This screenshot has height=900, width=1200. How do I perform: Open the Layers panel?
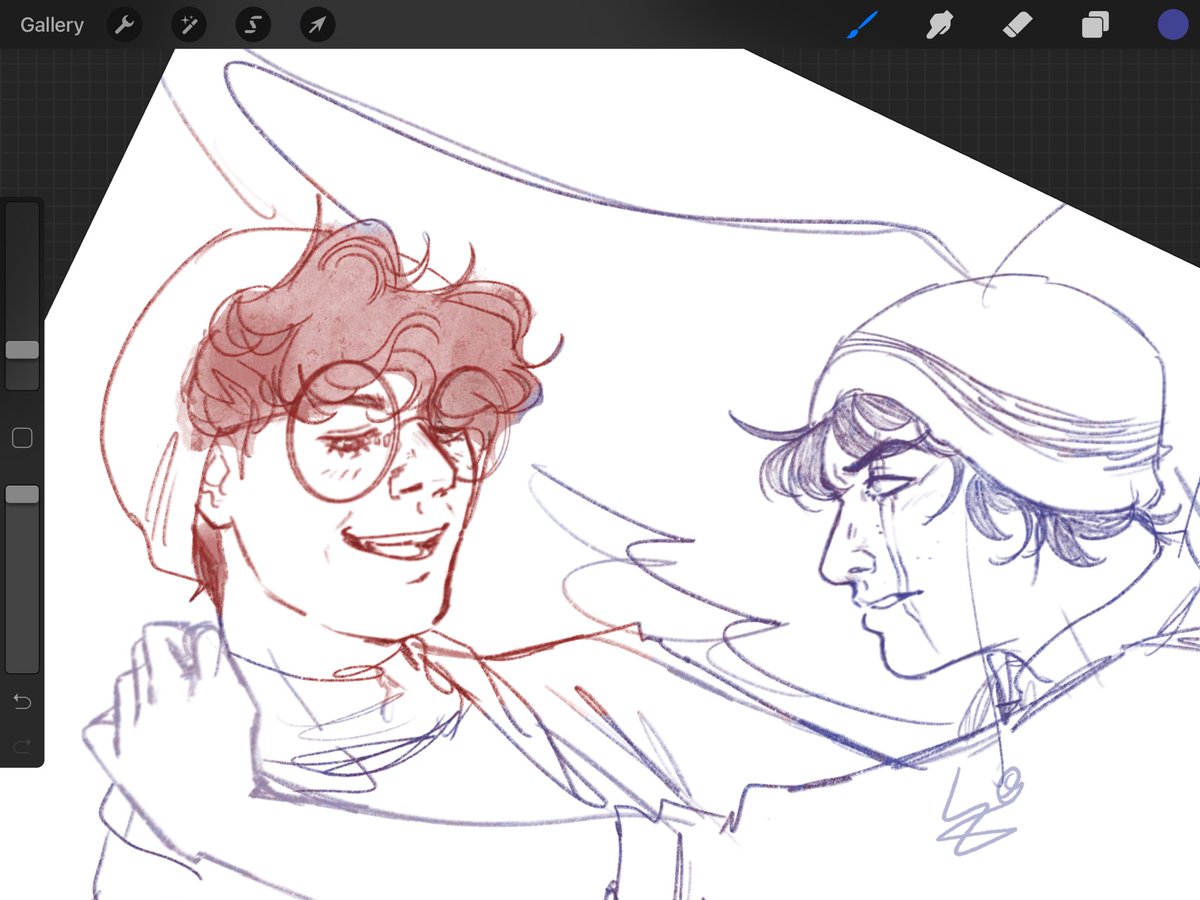click(x=1095, y=25)
